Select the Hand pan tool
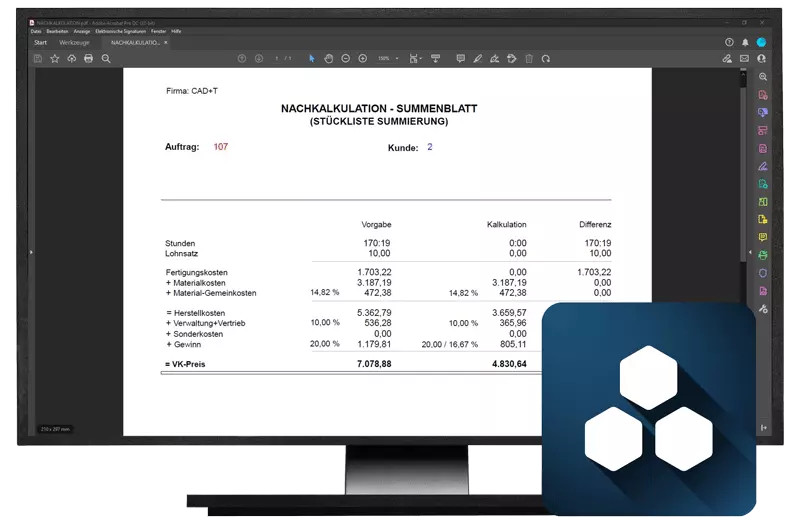Viewport: 800px width, 530px height. (329, 59)
